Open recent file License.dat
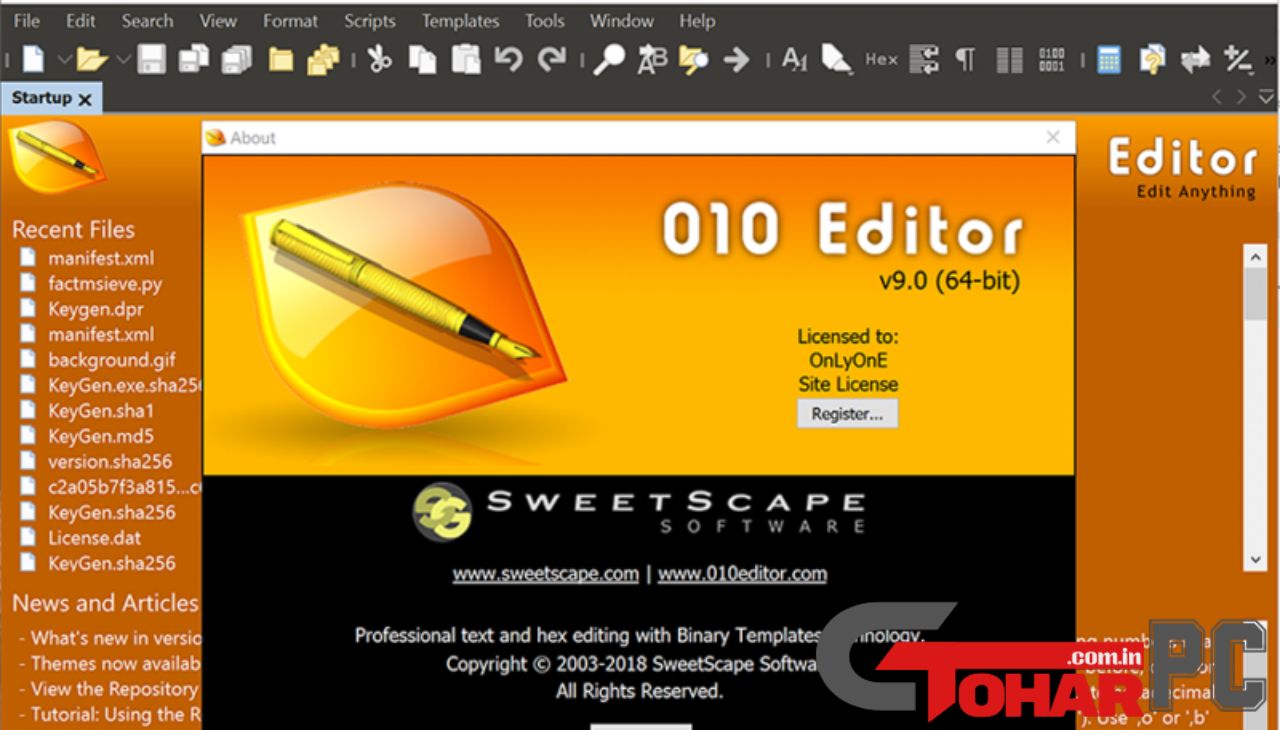 tap(95, 538)
